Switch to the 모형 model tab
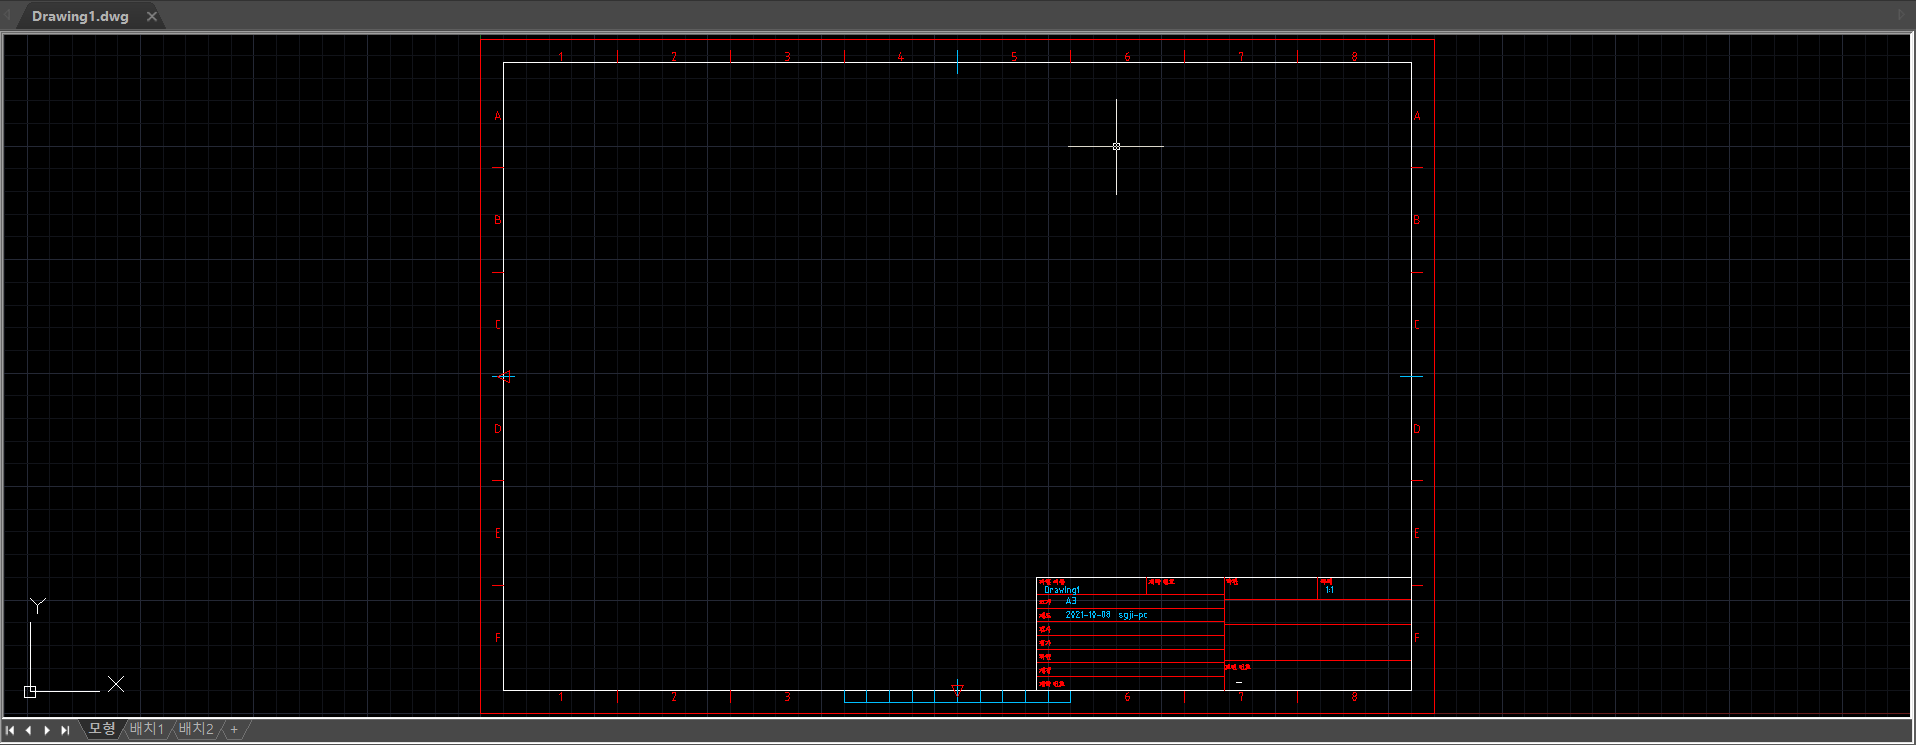This screenshot has height=745, width=1916. (x=102, y=729)
